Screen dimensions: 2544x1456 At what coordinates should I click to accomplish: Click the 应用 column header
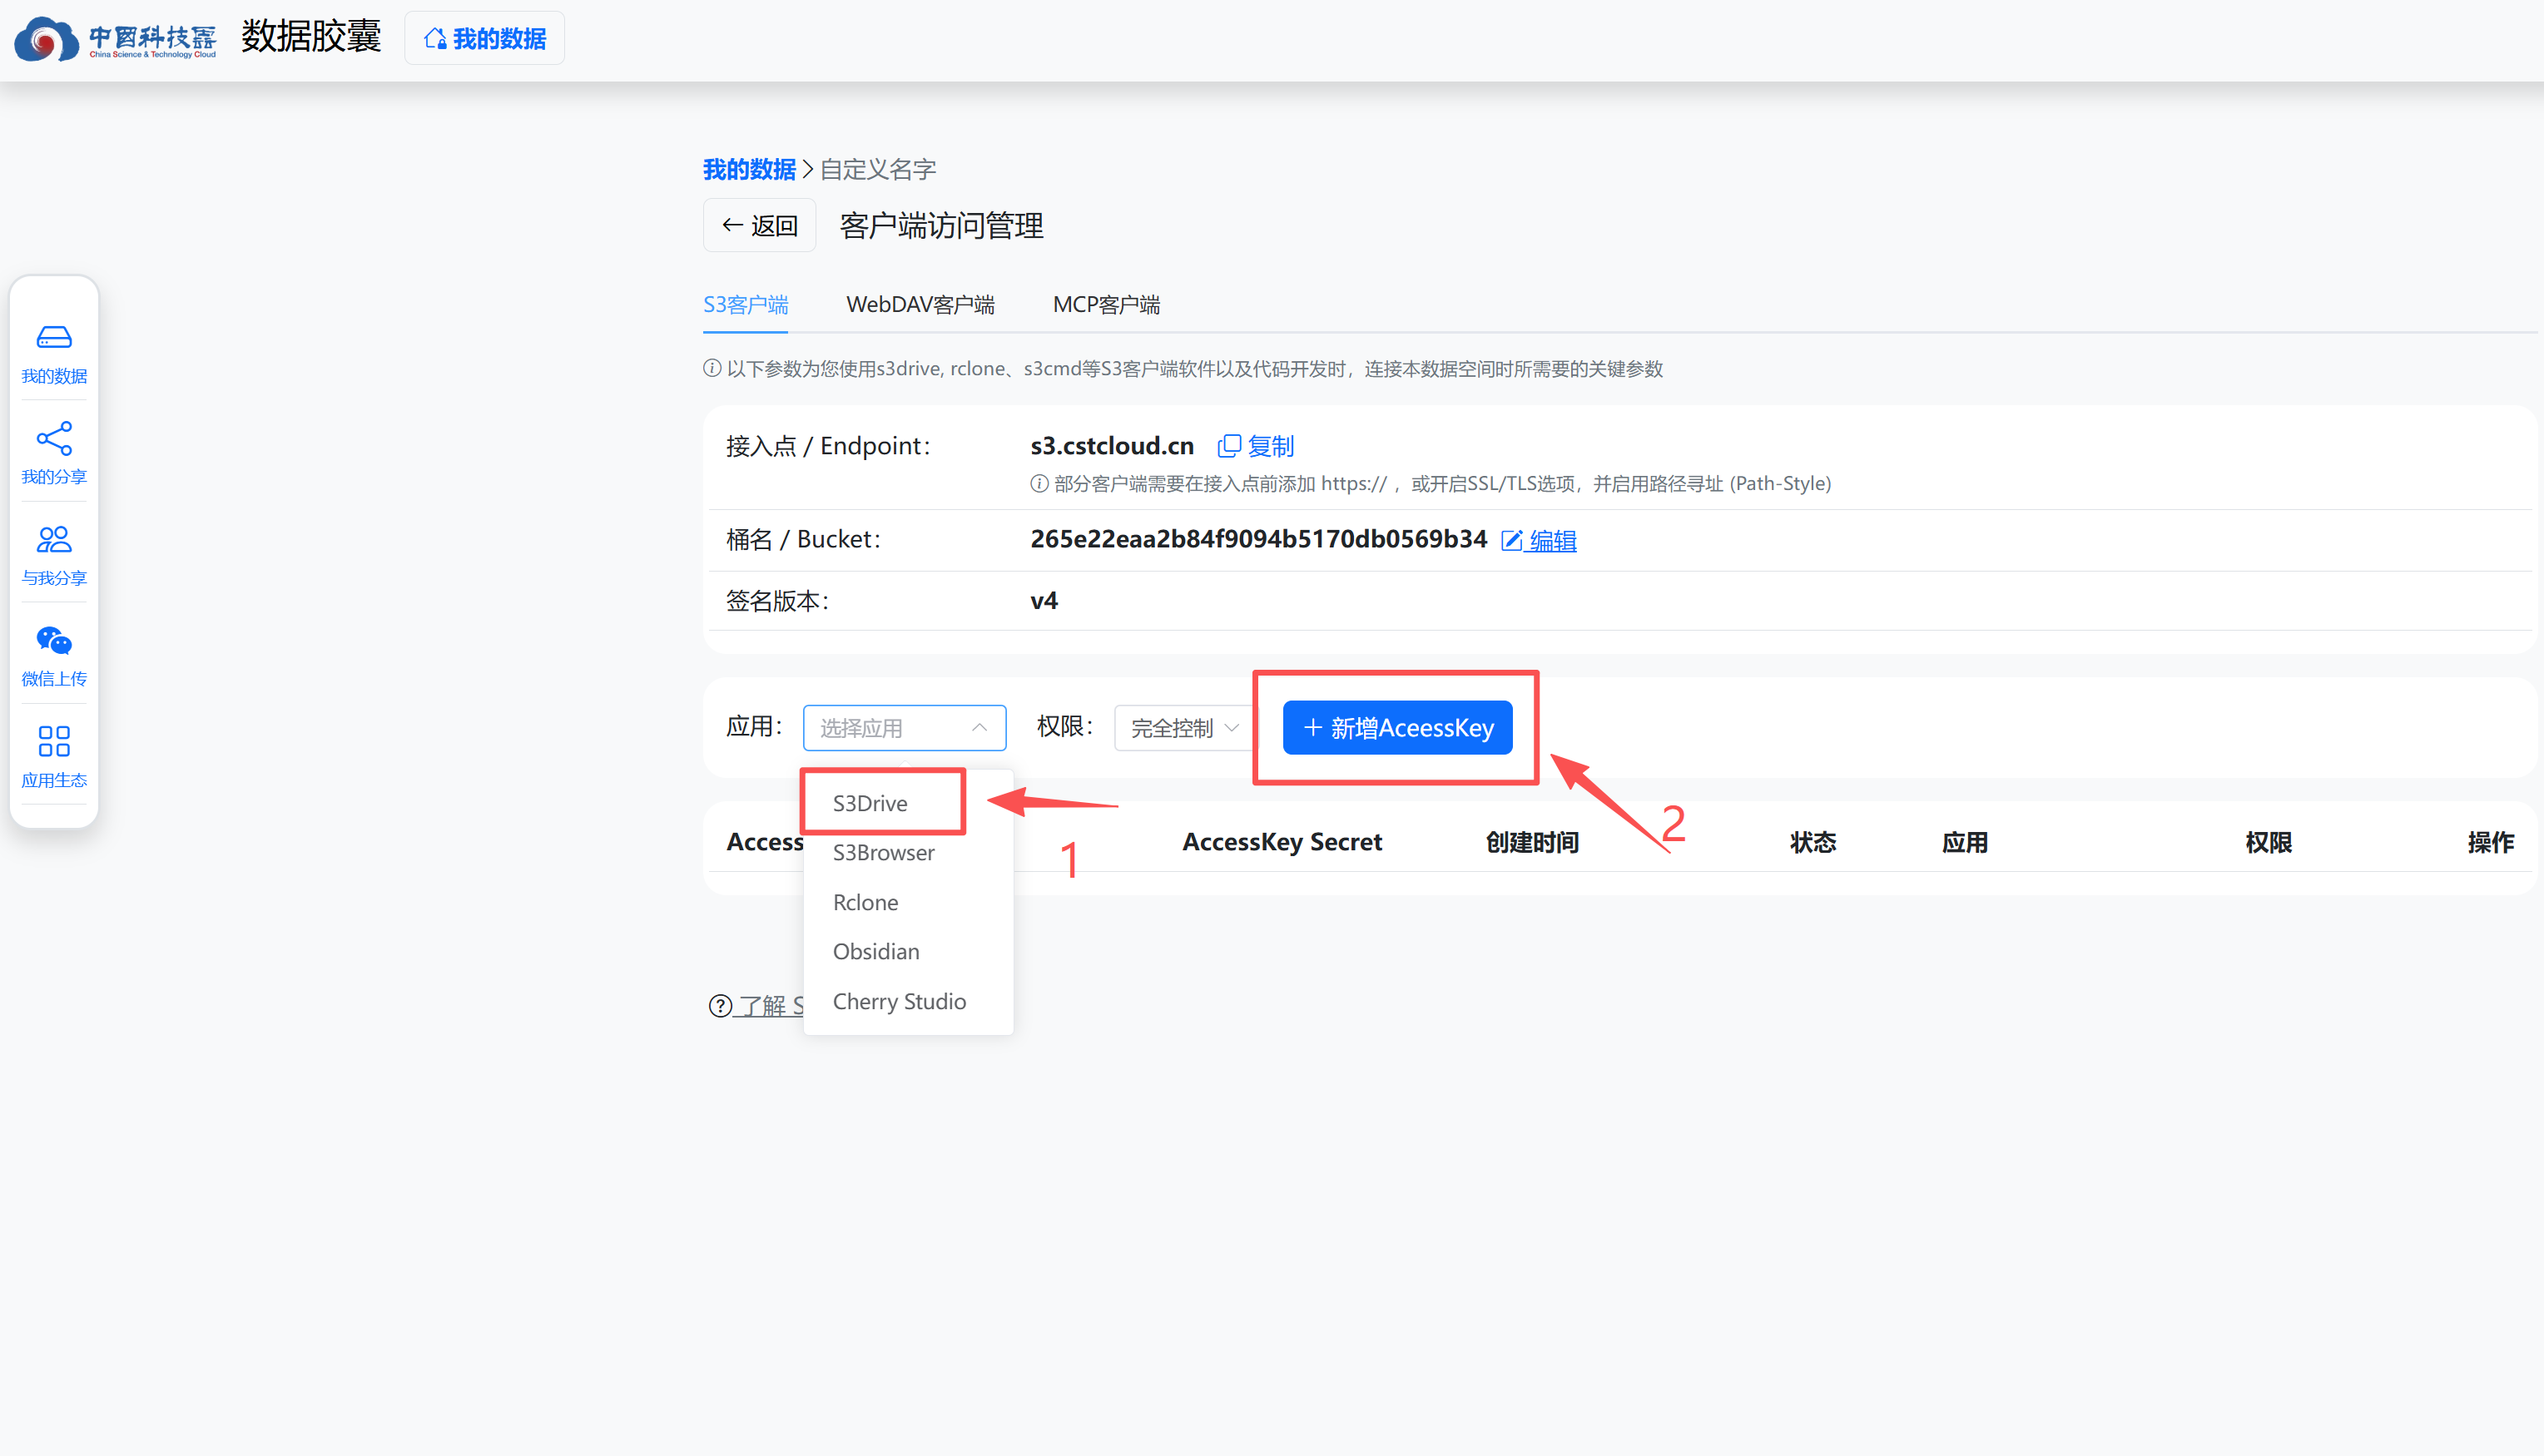(1964, 842)
